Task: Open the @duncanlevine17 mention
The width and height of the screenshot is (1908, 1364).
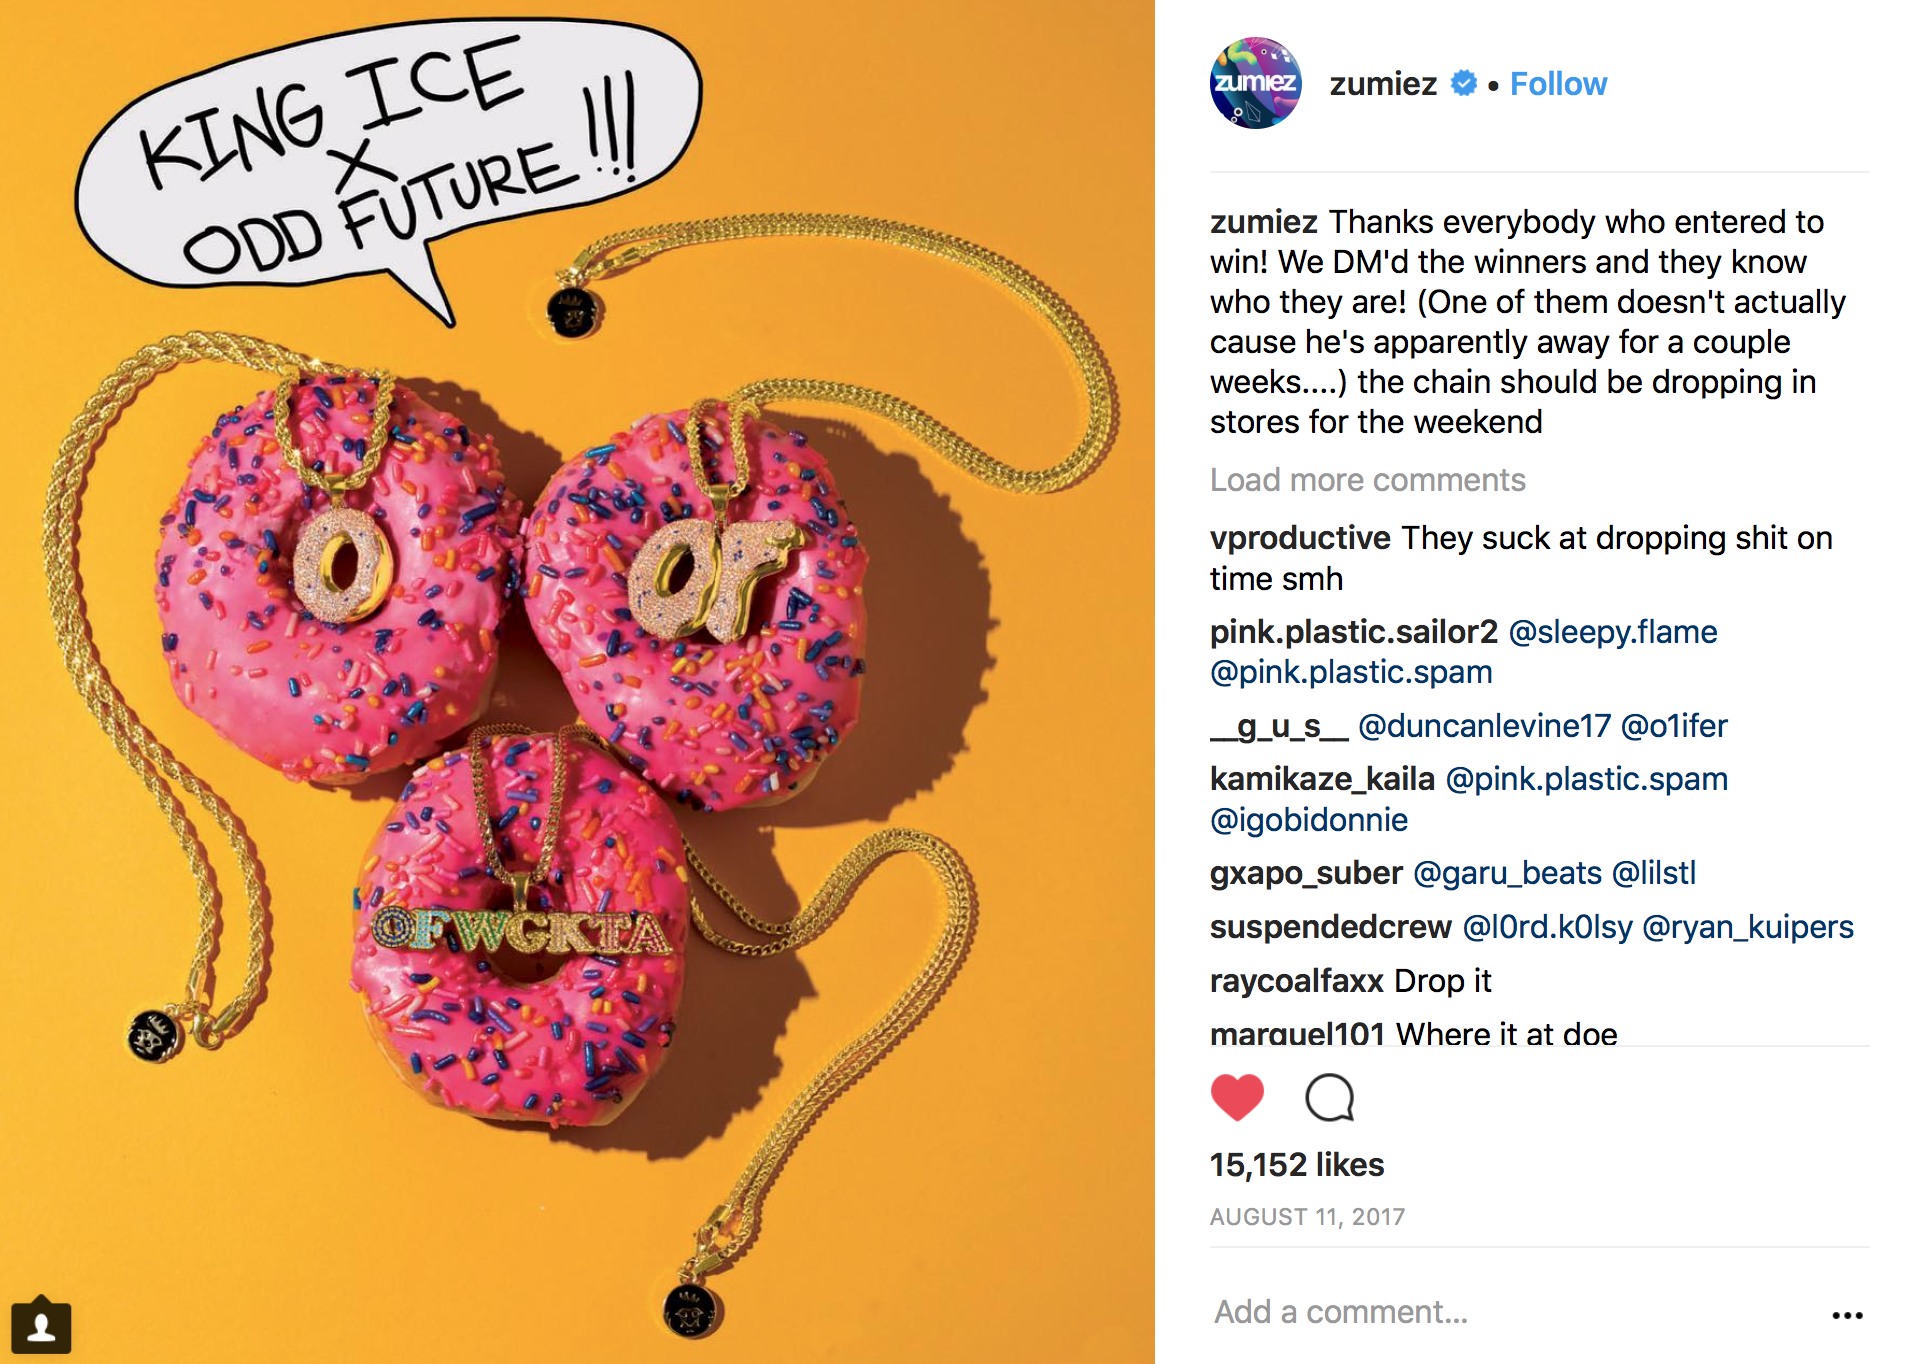Action: coord(1484,726)
